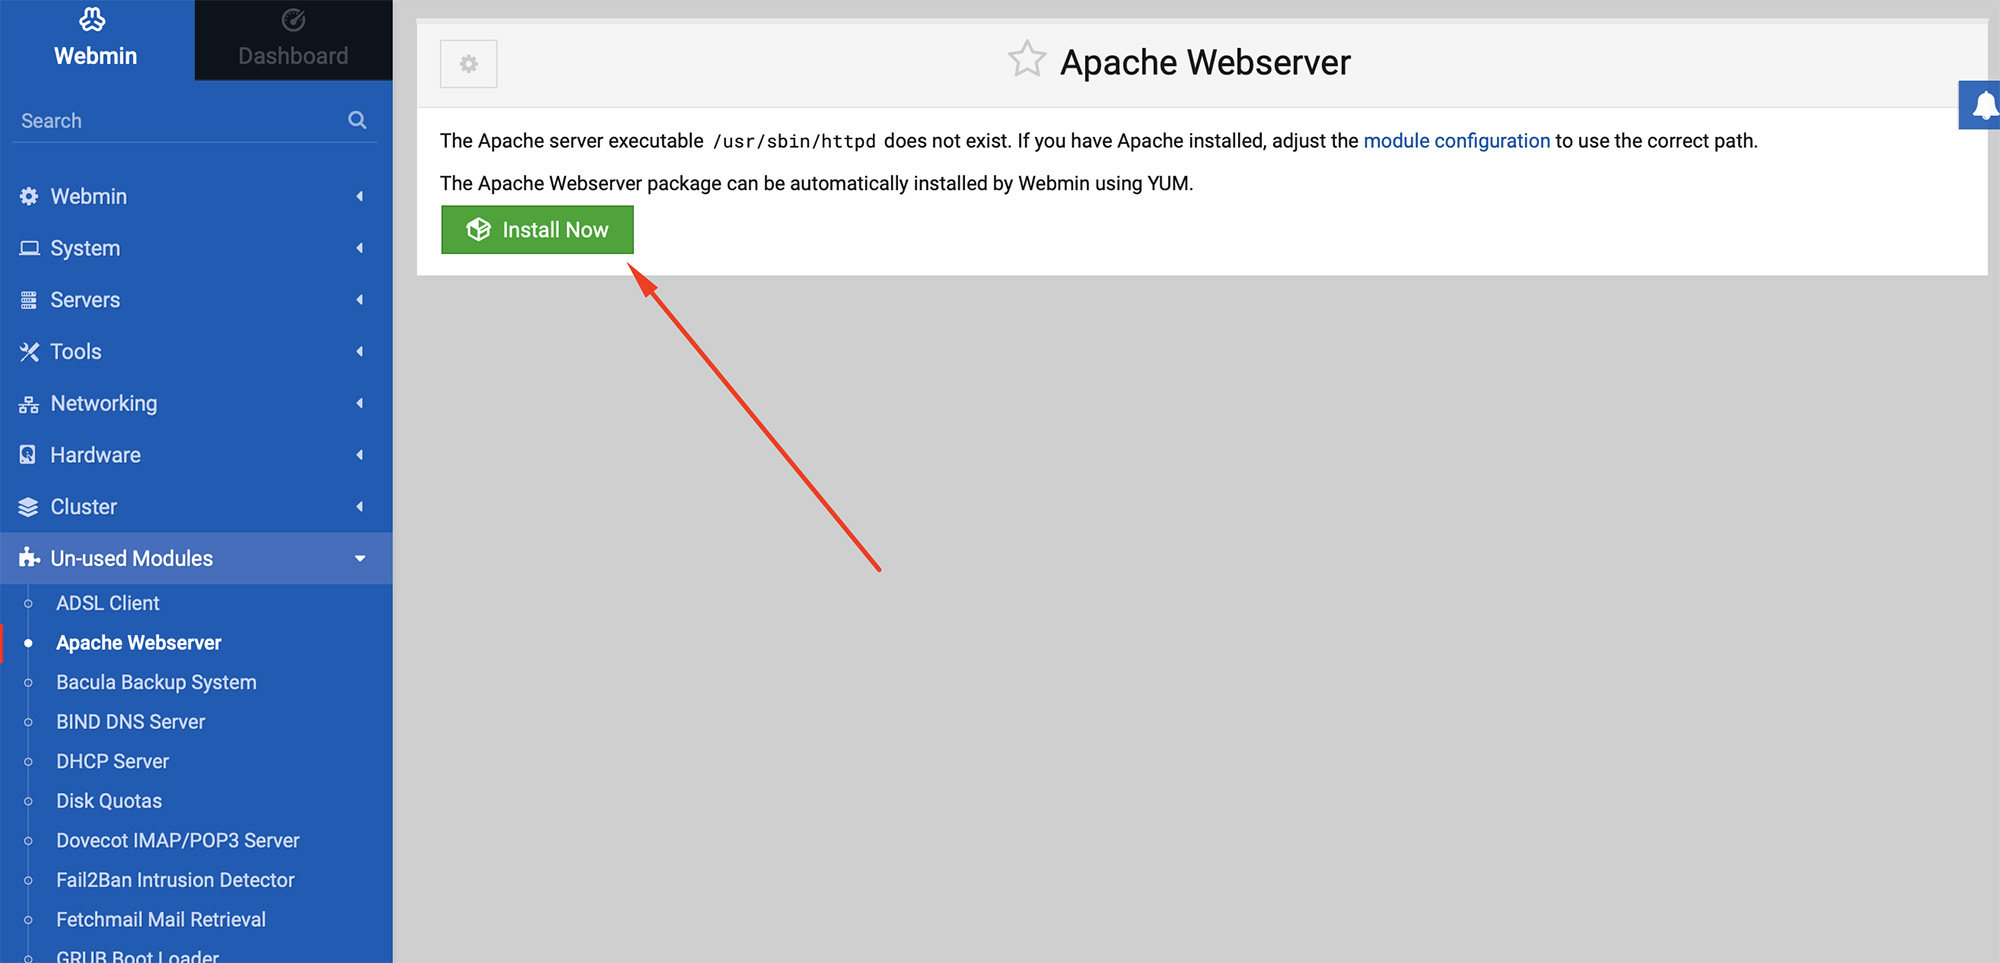This screenshot has width=2000, height=963.
Task: Expand the Tools category
Action: coord(196,352)
